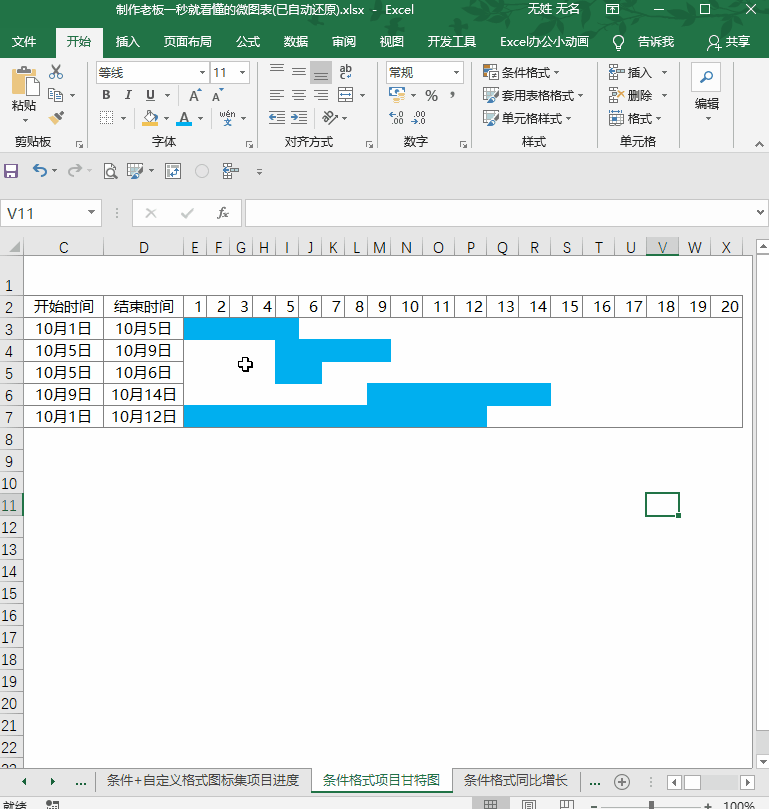
Task: Open the number format dropdown 常规
Action: click(x=456, y=73)
